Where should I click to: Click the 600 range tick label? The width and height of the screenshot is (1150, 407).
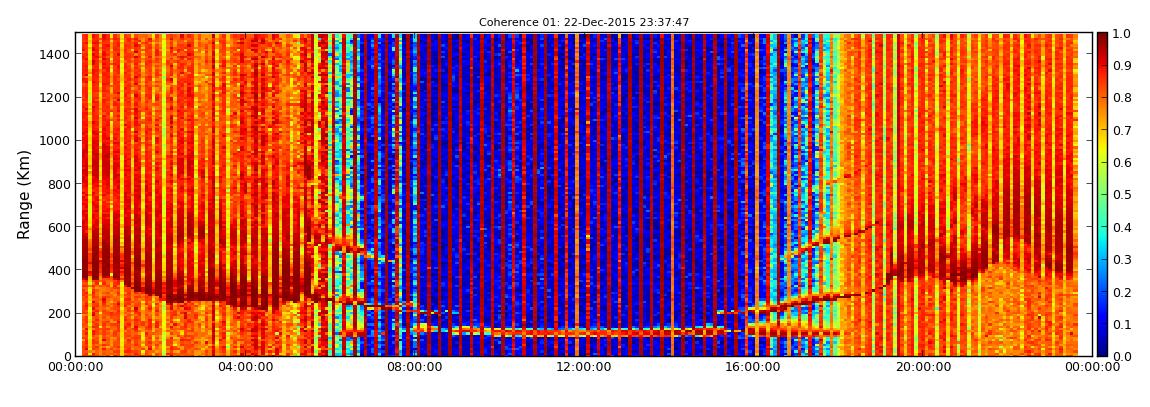point(59,227)
